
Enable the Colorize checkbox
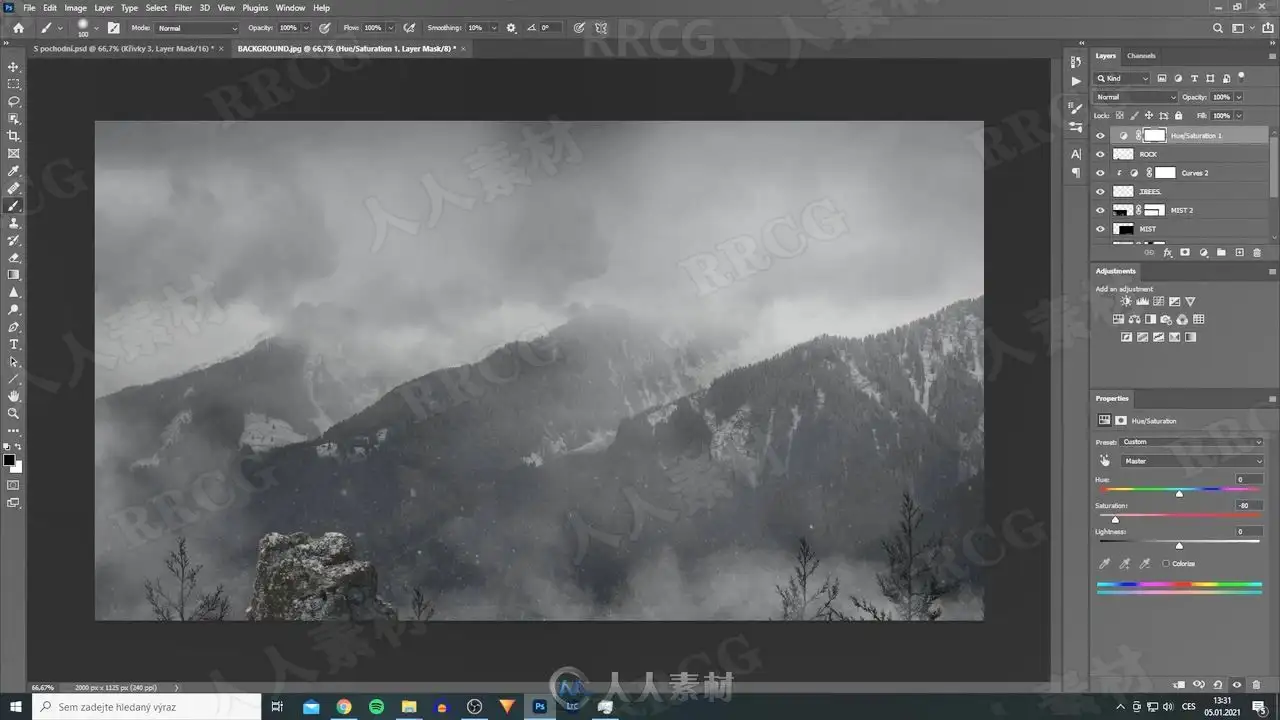click(1166, 564)
